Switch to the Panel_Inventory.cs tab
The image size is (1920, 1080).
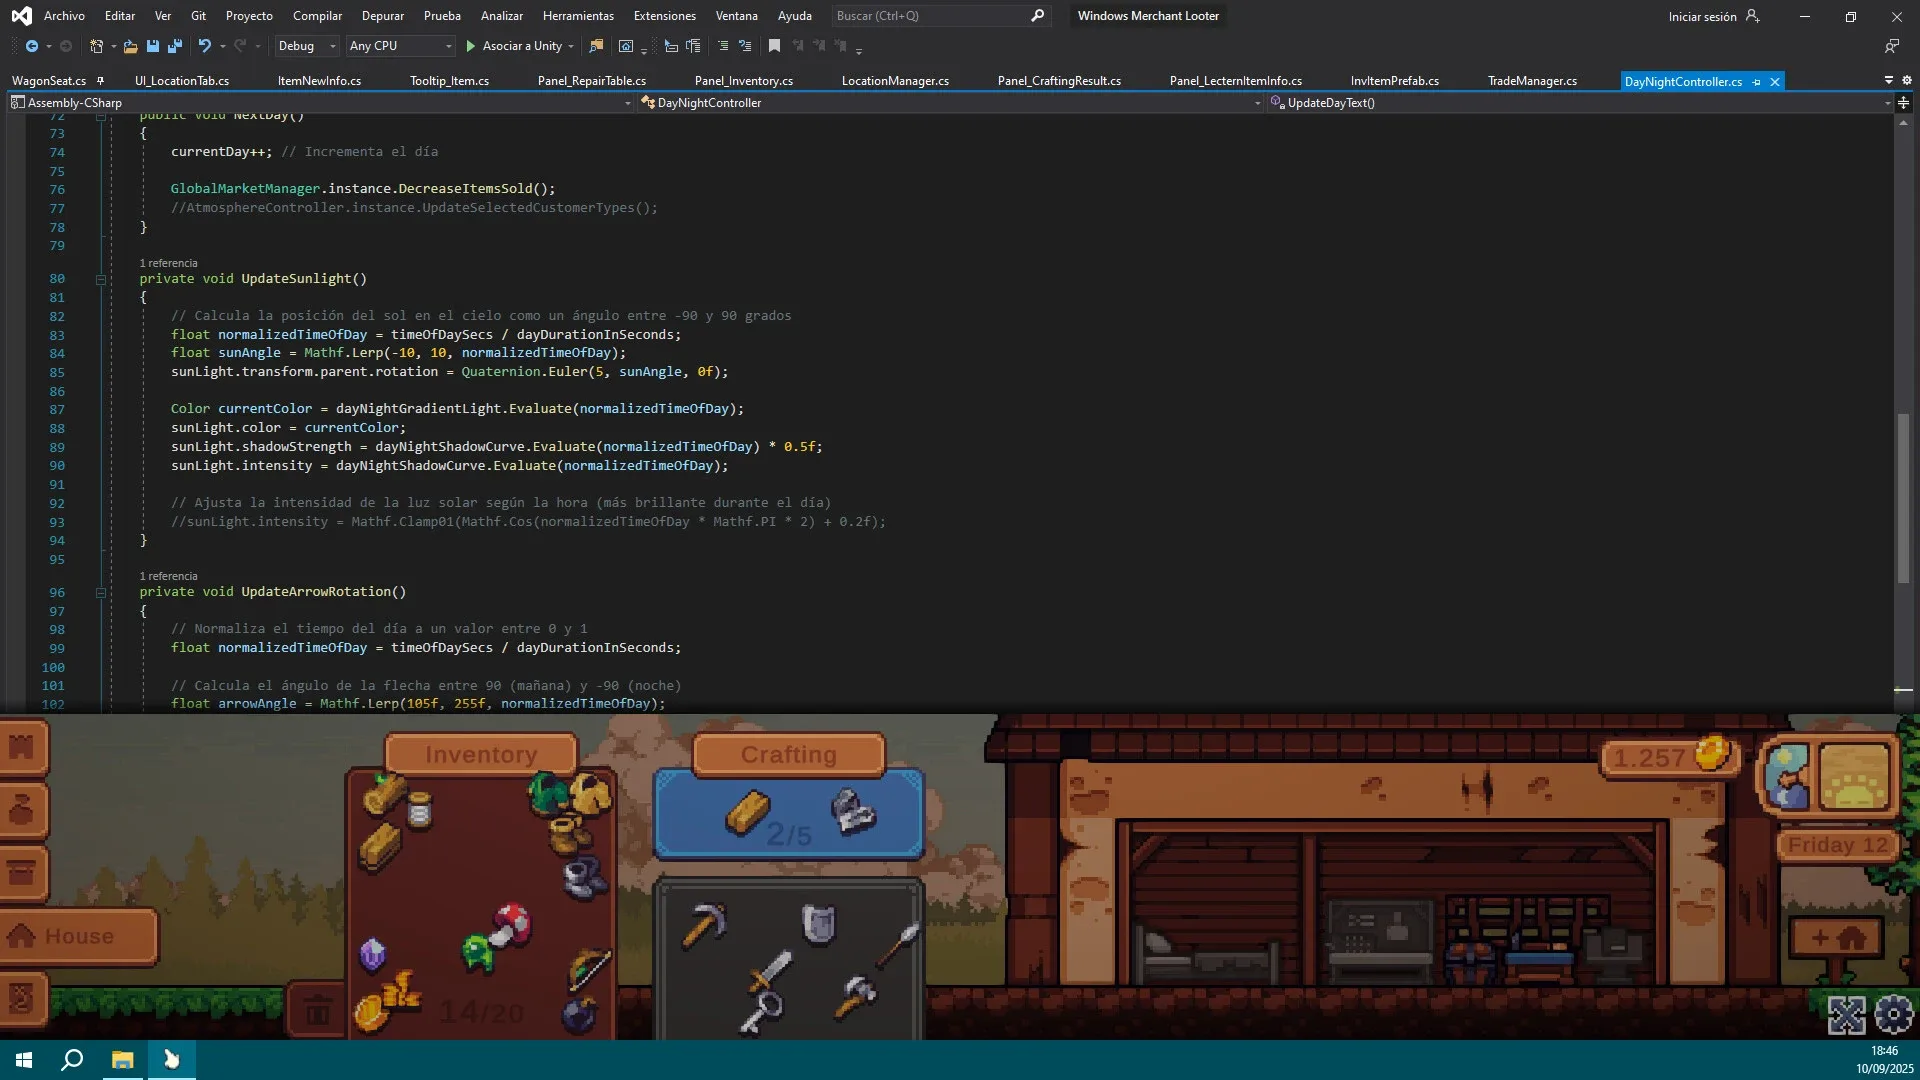(x=744, y=81)
